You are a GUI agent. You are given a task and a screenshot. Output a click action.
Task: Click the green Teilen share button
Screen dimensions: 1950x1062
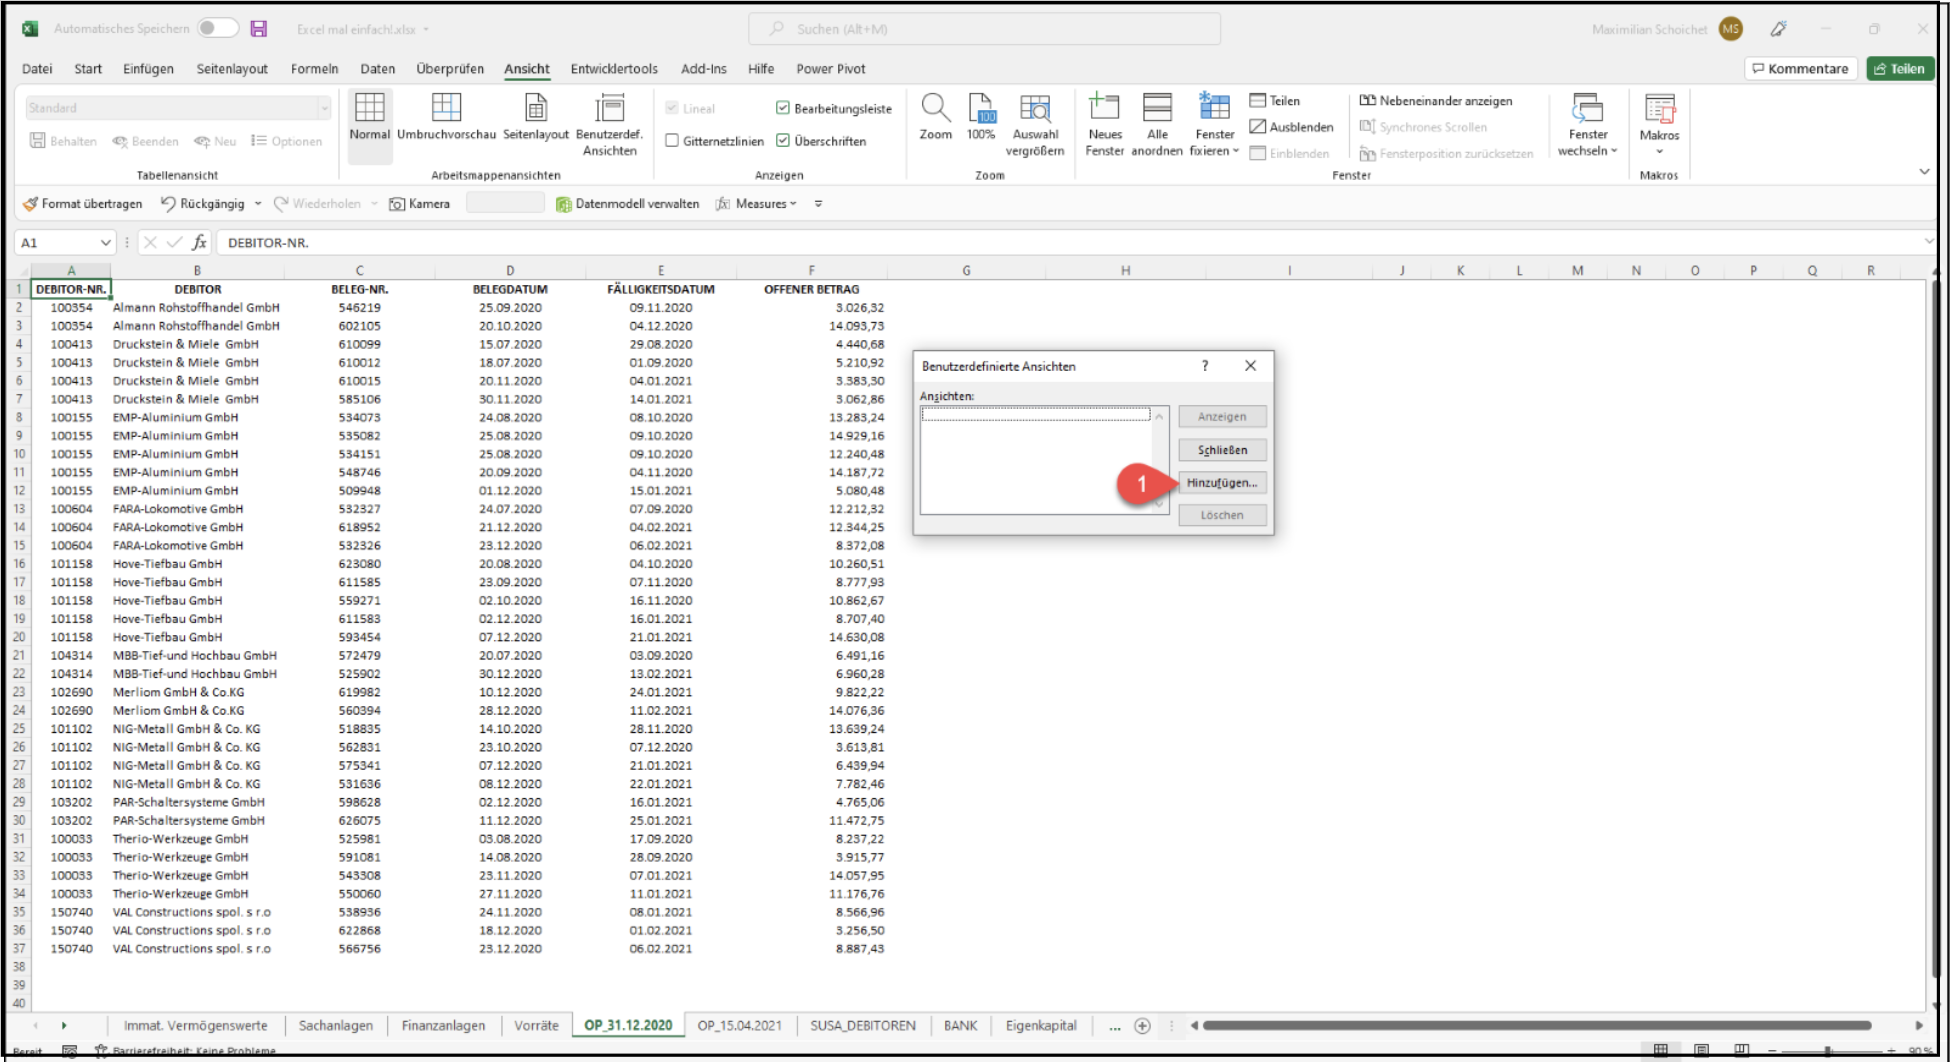(x=1900, y=69)
